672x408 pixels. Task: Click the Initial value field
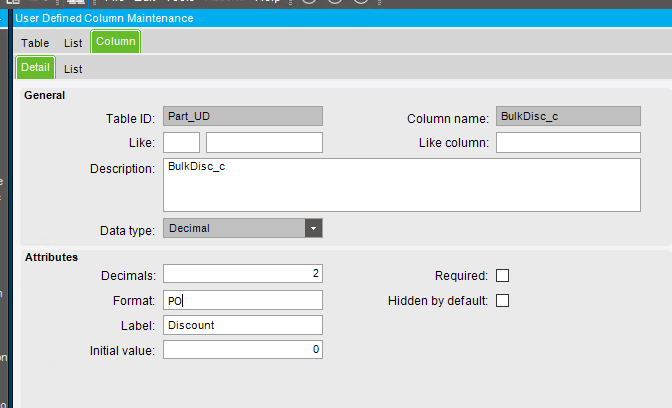point(243,349)
